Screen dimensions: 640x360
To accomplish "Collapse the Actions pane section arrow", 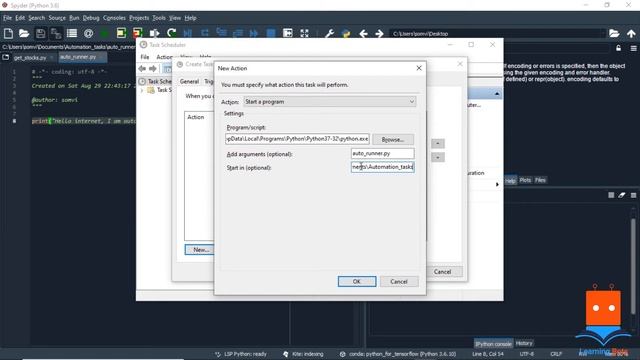I will (497, 94).
